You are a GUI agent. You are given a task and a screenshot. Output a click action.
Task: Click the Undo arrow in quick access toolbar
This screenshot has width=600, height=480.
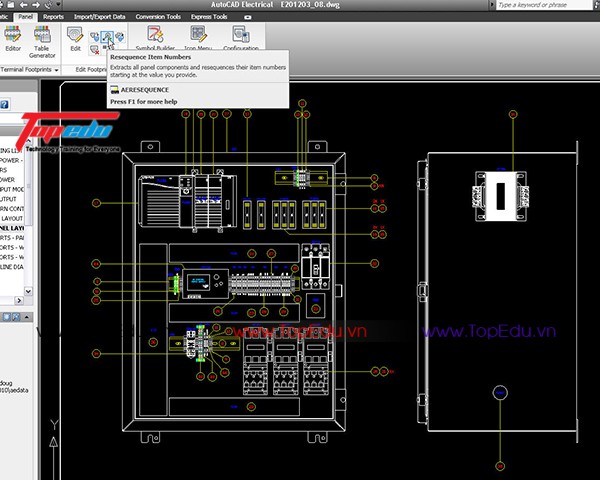[23, 5]
